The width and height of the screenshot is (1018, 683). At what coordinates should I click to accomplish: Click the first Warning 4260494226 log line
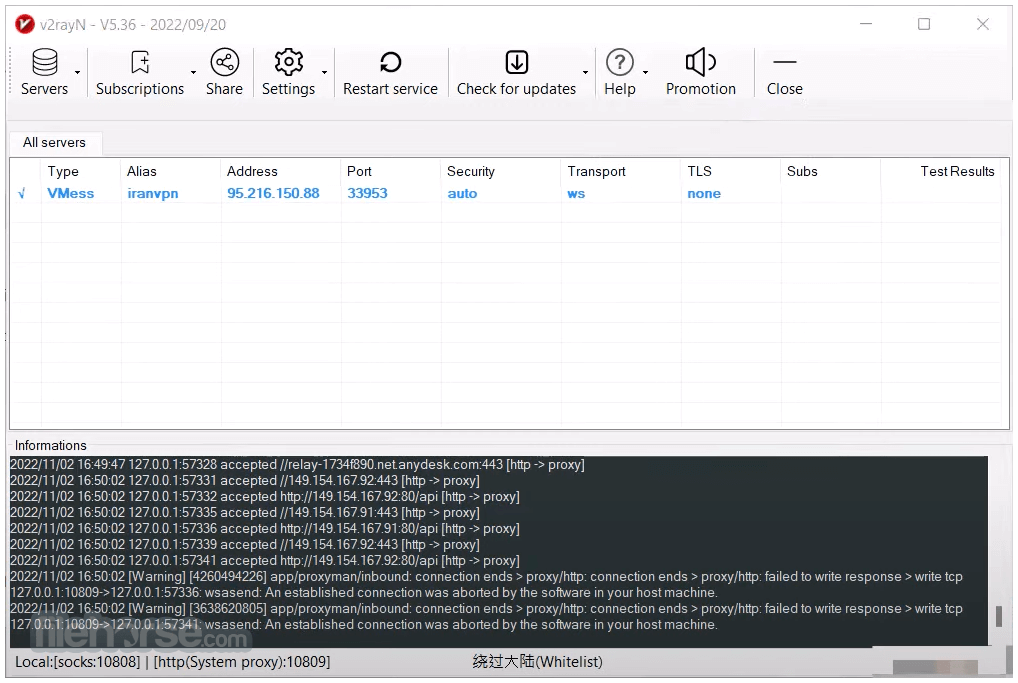coord(486,585)
